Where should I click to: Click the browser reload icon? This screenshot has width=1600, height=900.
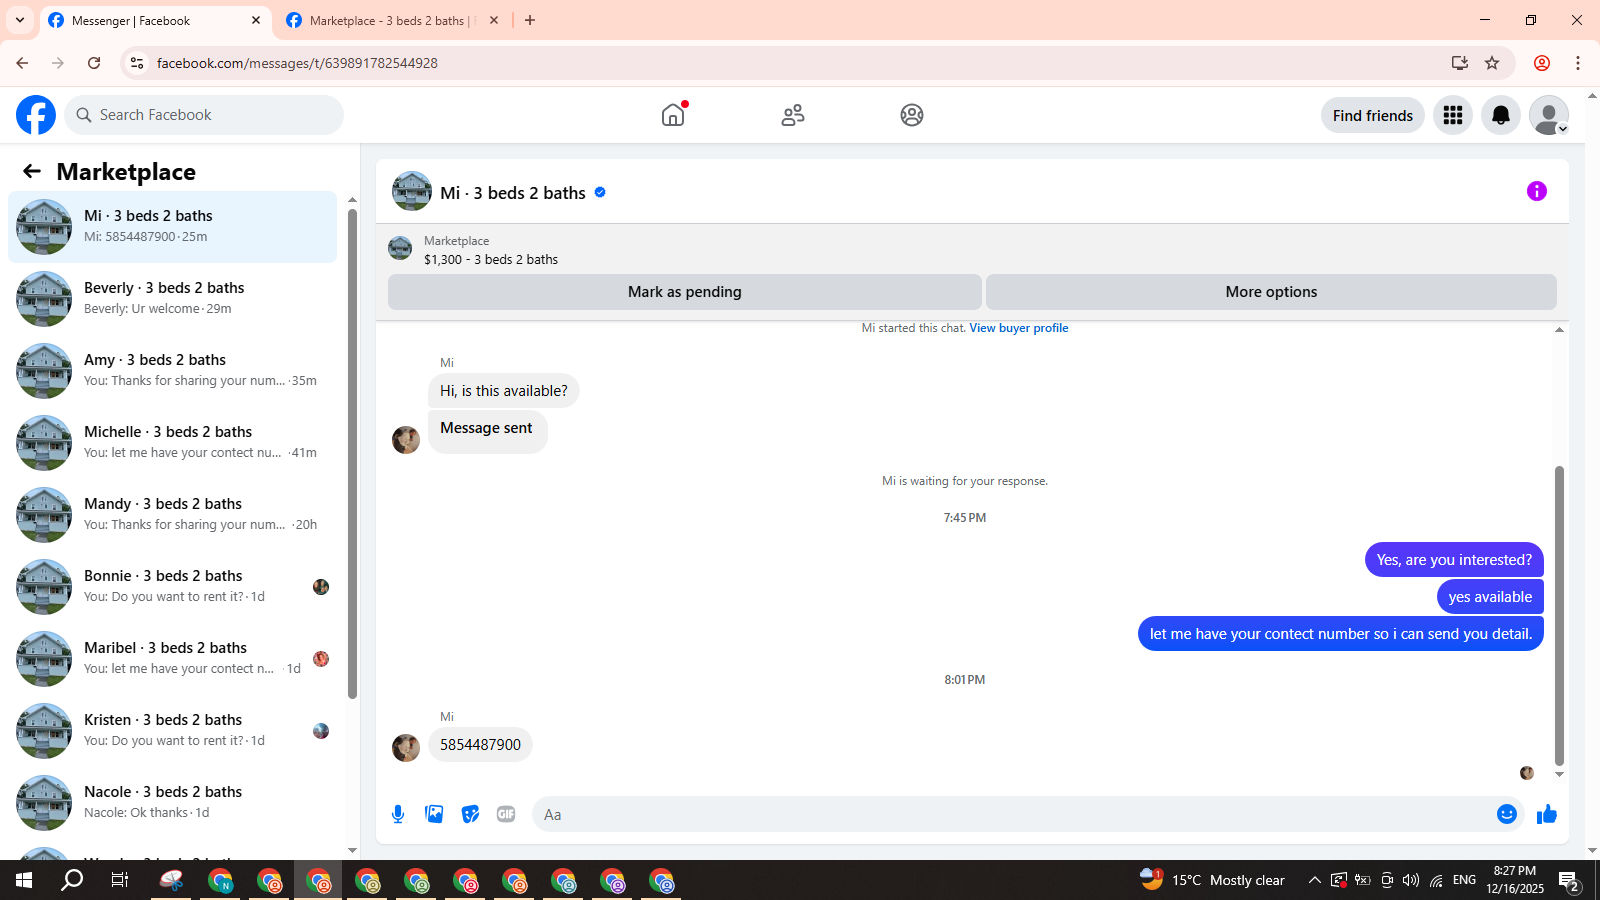click(x=94, y=63)
